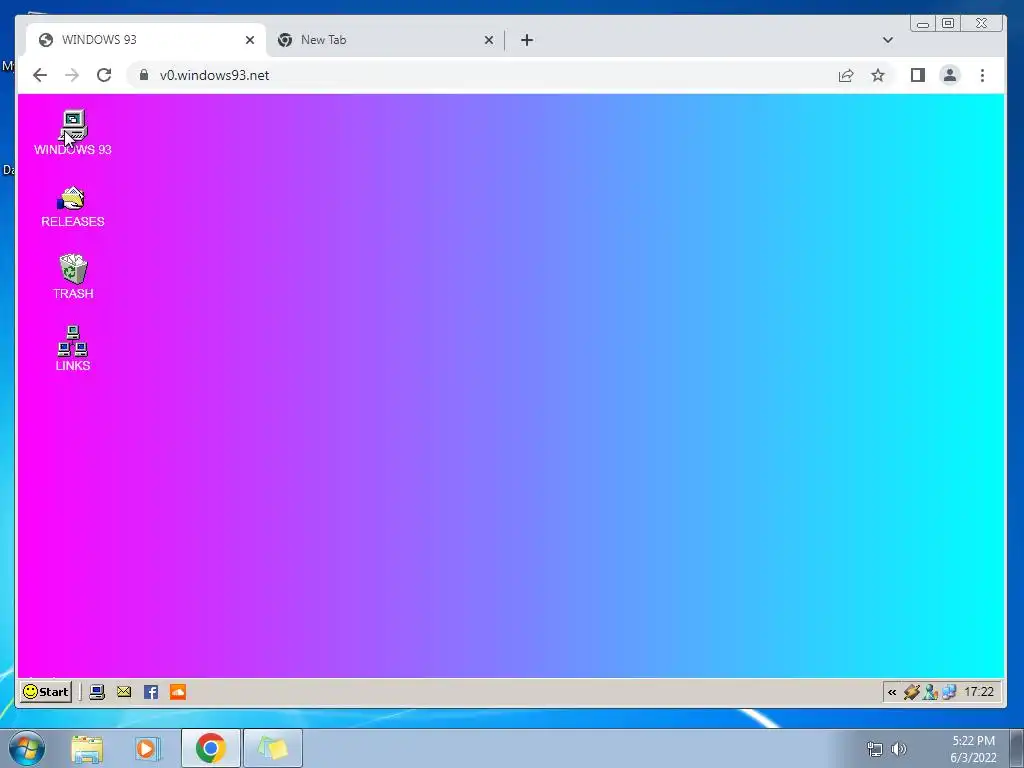Open the Chrome profile avatar
This screenshot has height=768, width=1024.
pos(950,76)
